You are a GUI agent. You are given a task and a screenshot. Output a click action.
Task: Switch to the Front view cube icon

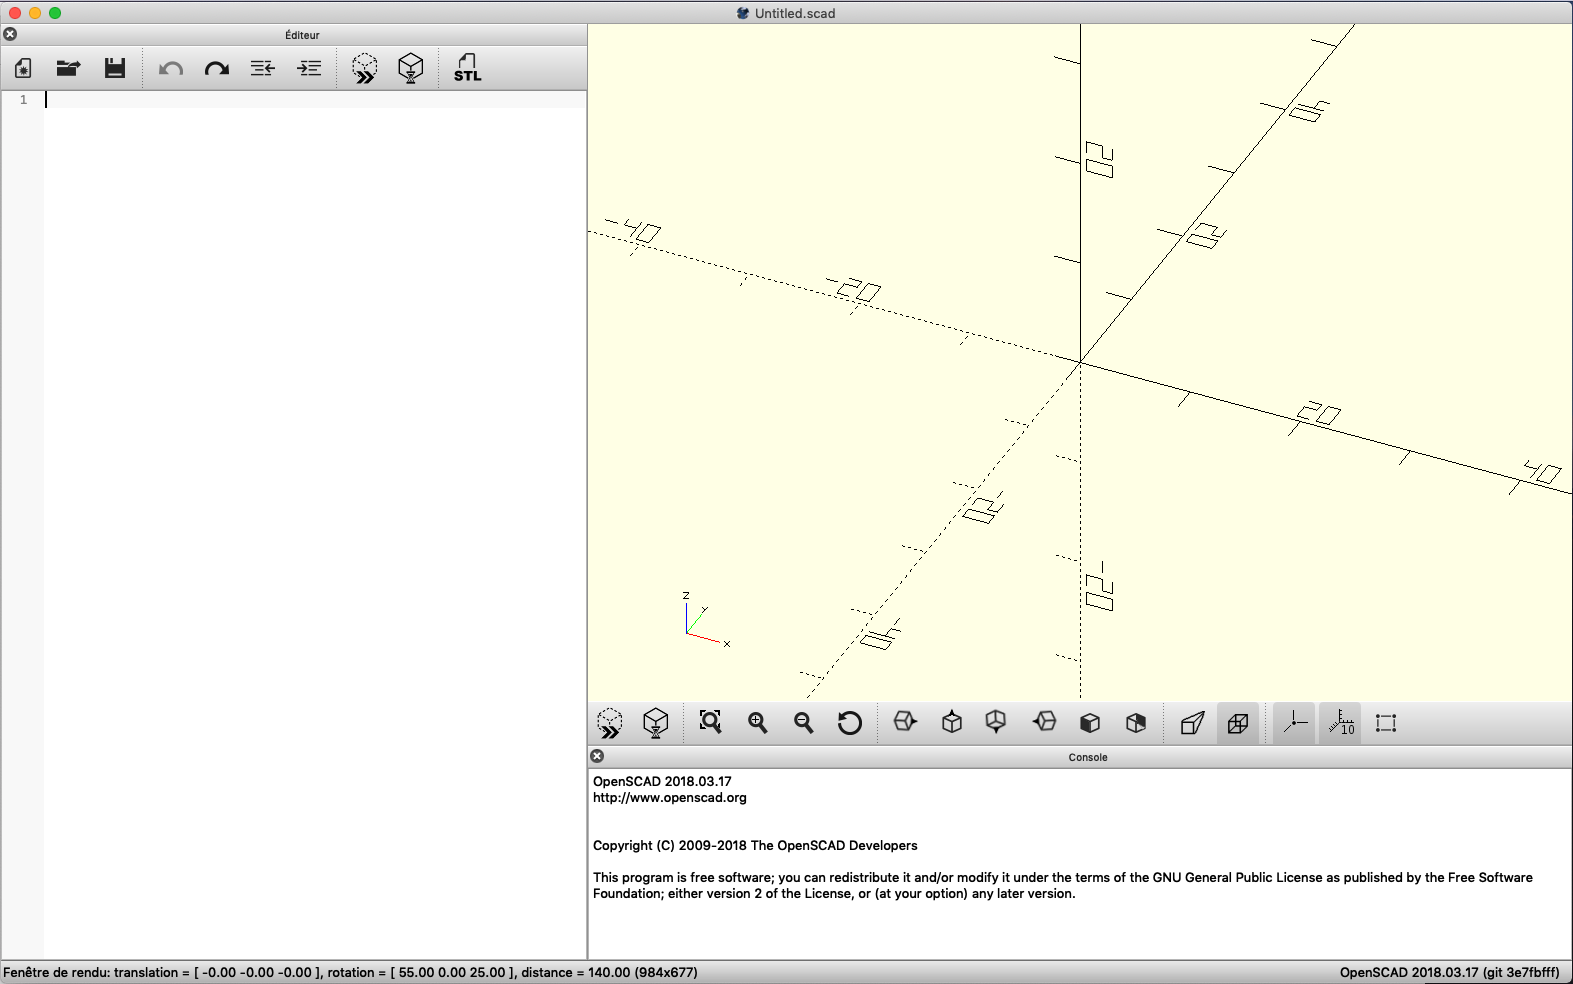coord(1090,722)
